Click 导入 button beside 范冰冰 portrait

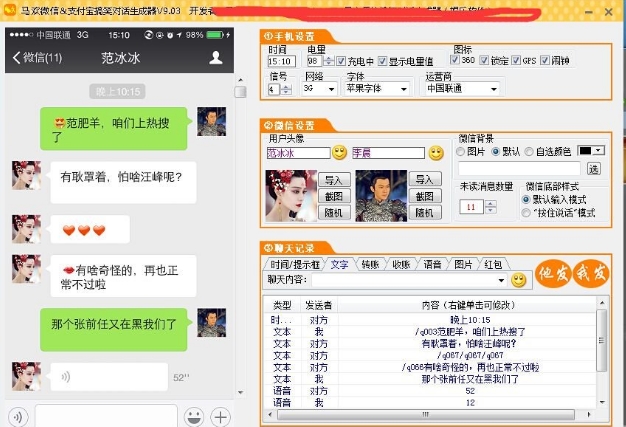(334, 180)
